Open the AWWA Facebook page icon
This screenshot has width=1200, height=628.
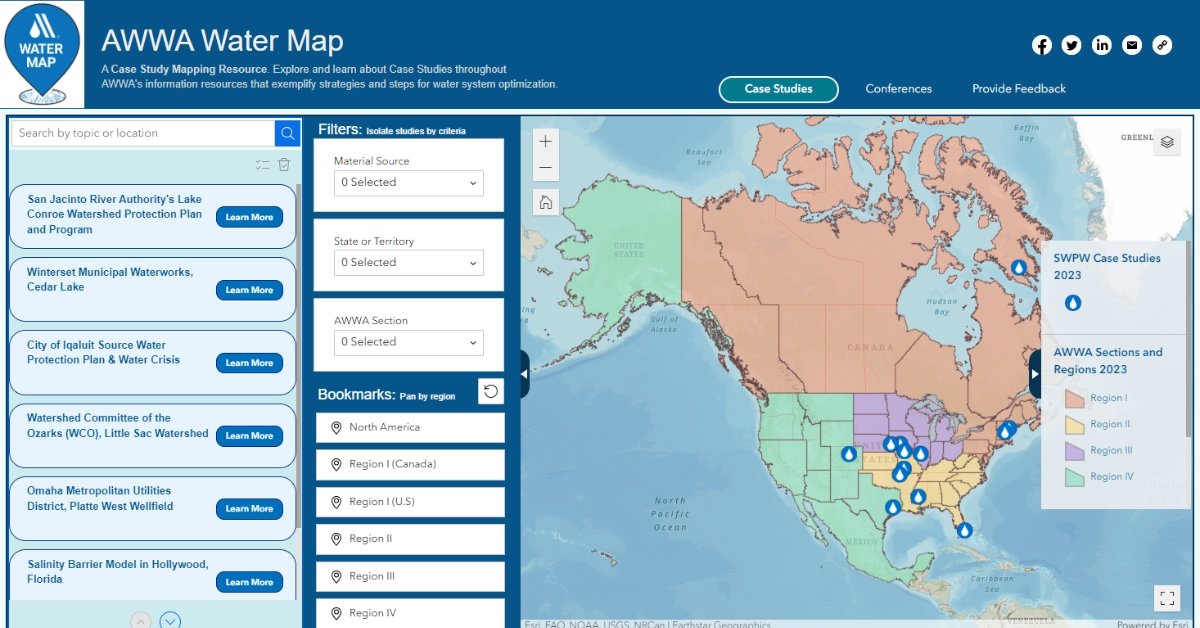(x=1042, y=45)
